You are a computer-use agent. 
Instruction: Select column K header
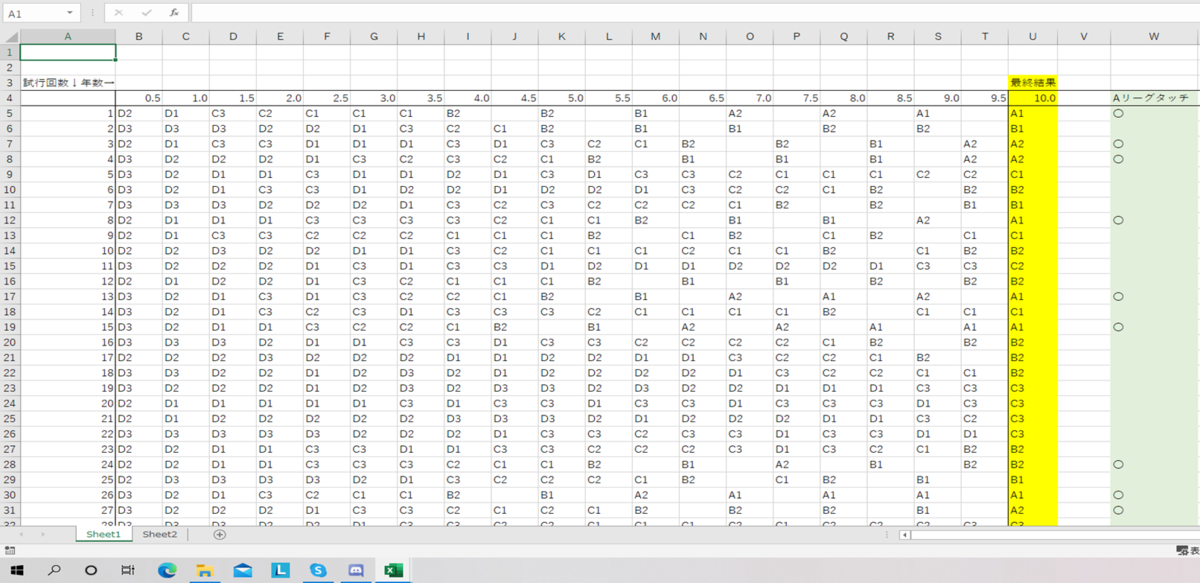pos(562,37)
